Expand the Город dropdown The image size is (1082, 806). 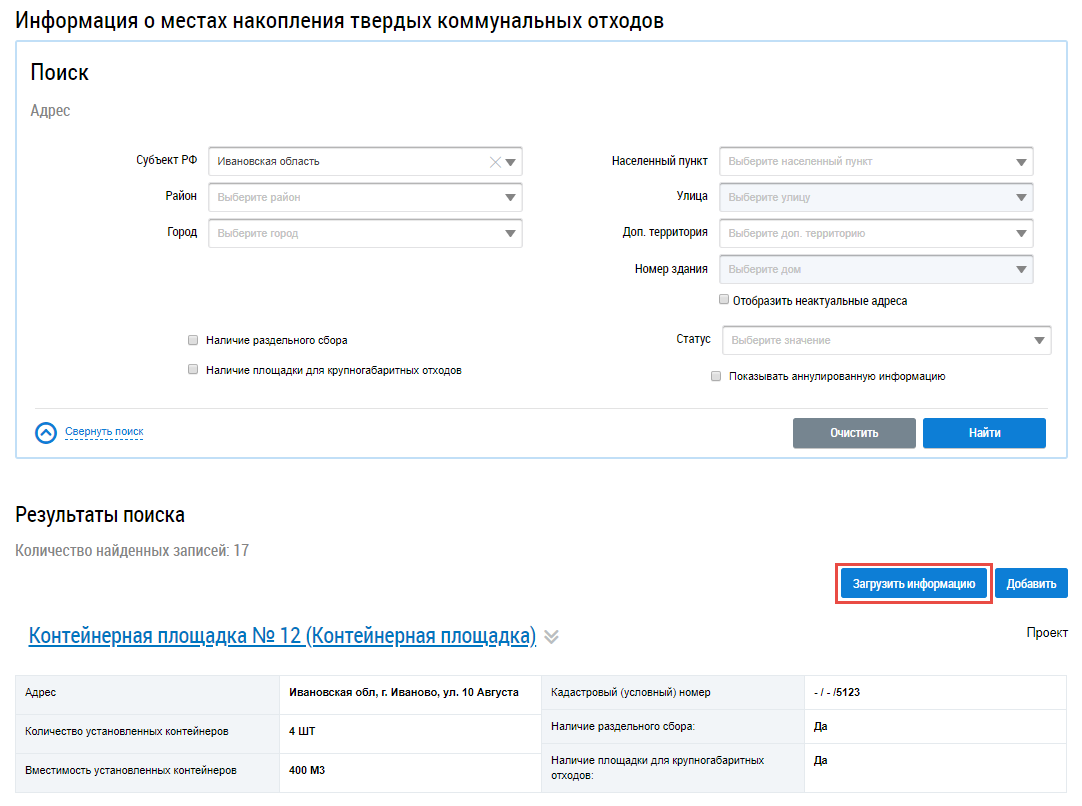[x=511, y=234]
